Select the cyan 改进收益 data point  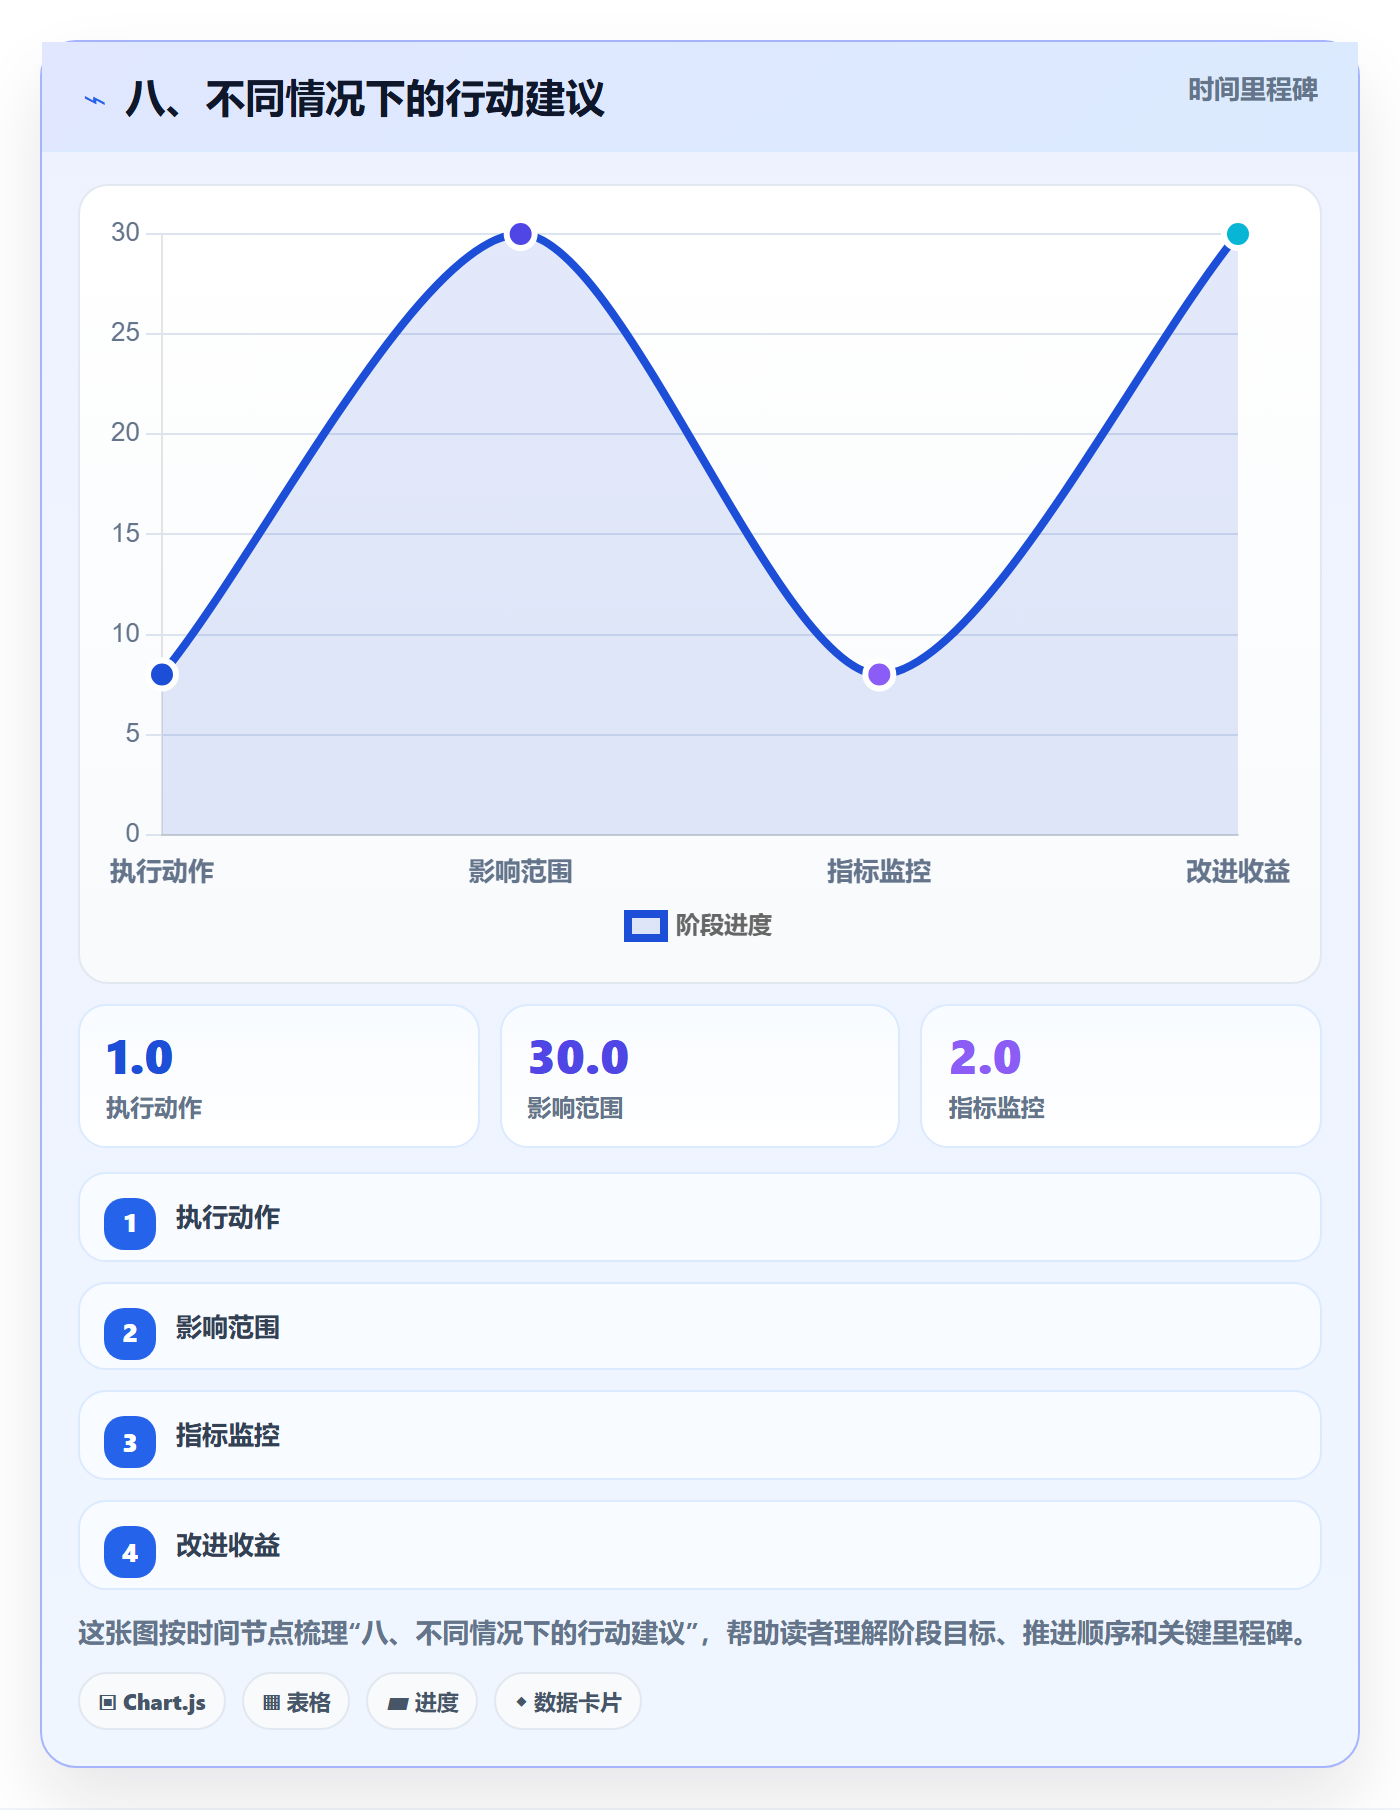pyautogui.click(x=1237, y=234)
